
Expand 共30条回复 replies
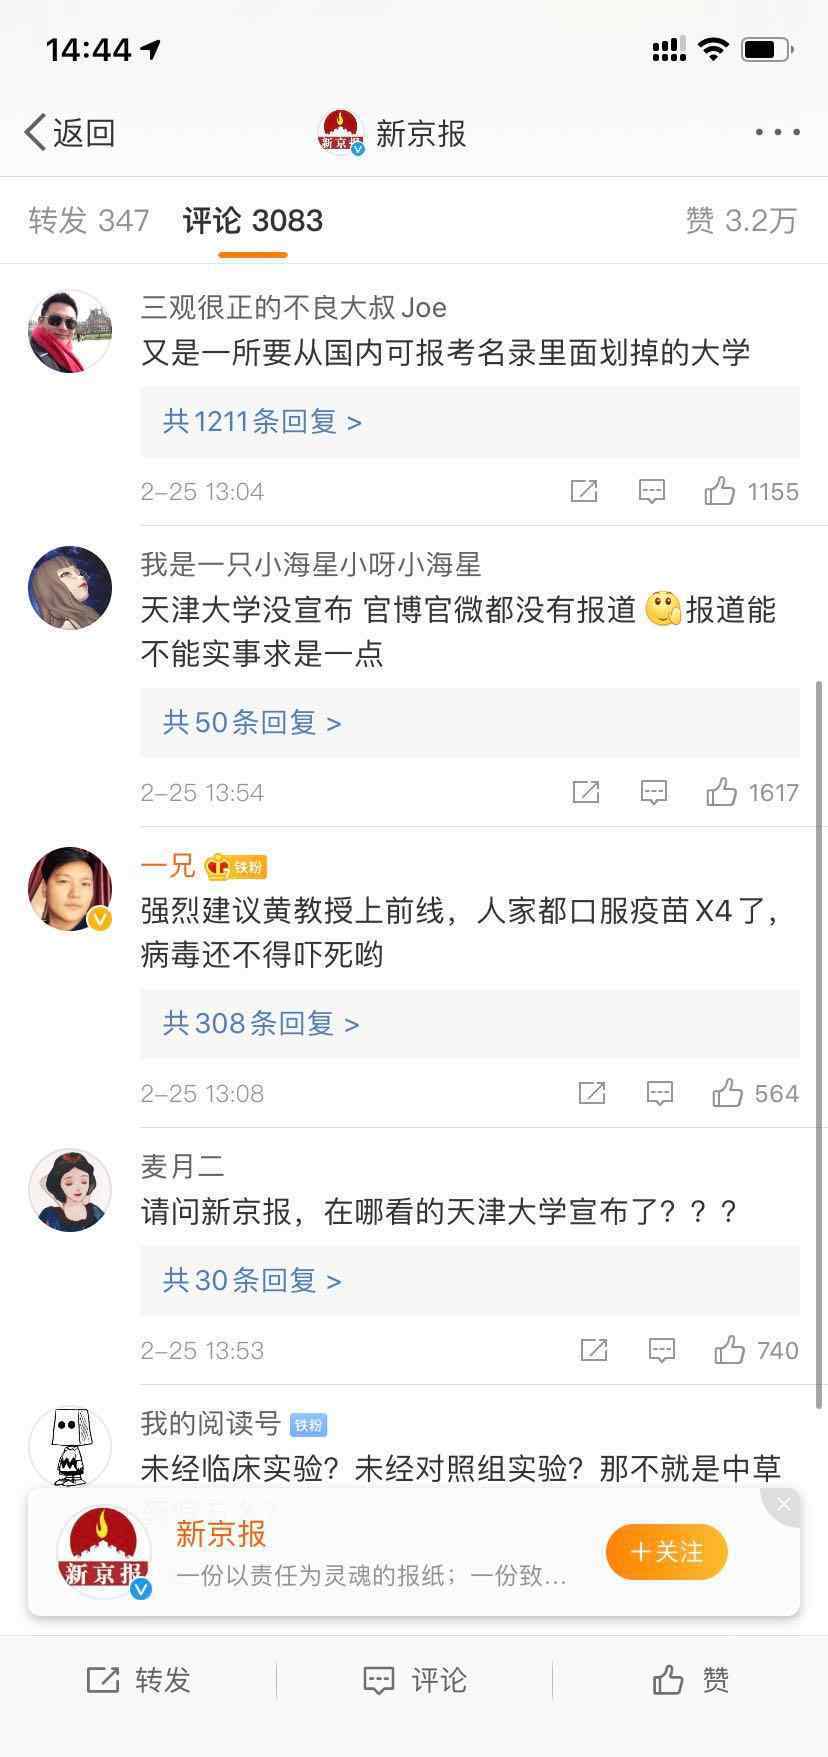252,1281
